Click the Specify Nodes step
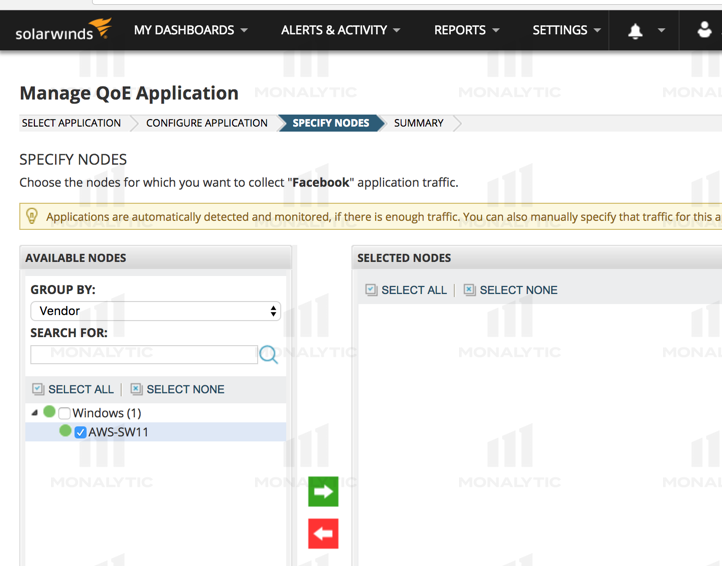The height and width of the screenshot is (566, 722). (x=331, y=123)
